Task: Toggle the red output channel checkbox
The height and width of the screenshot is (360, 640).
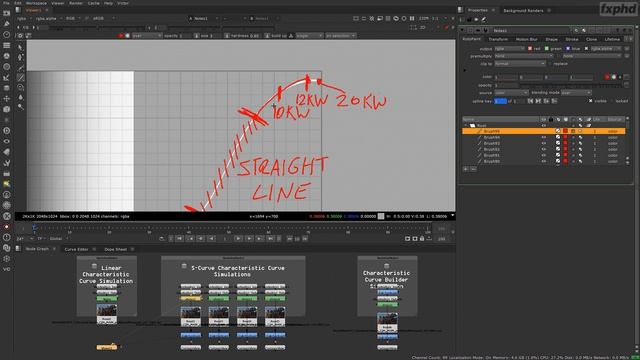Action: (x=530, y=49)
